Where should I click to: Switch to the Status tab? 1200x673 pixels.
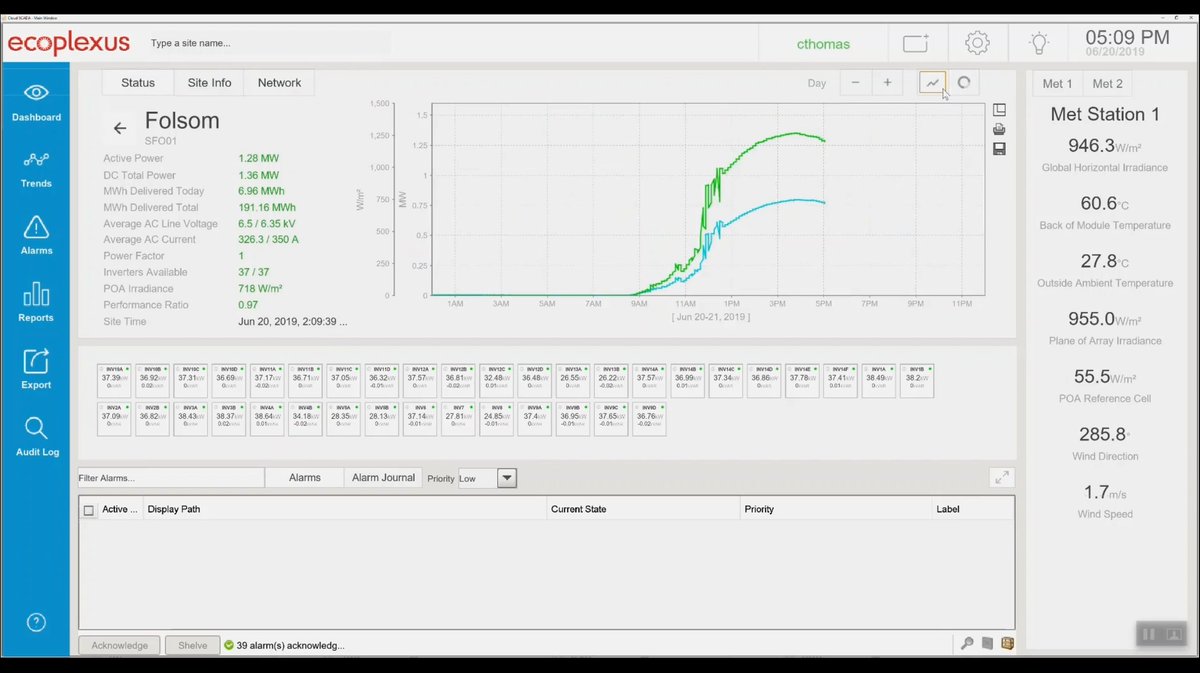coord(138,83)
